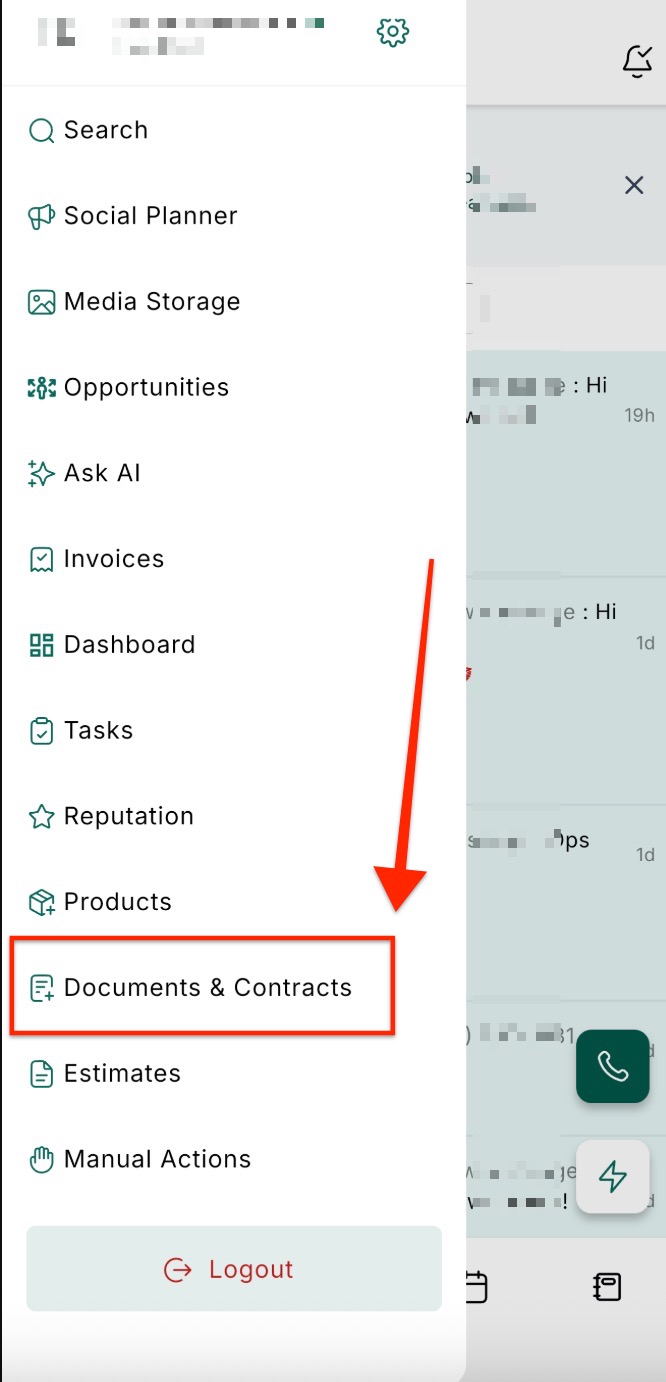Screen dimensions: 666x1382
Task: Click the sparkle Ask AI icon
Action: click(x=41, y=473)
